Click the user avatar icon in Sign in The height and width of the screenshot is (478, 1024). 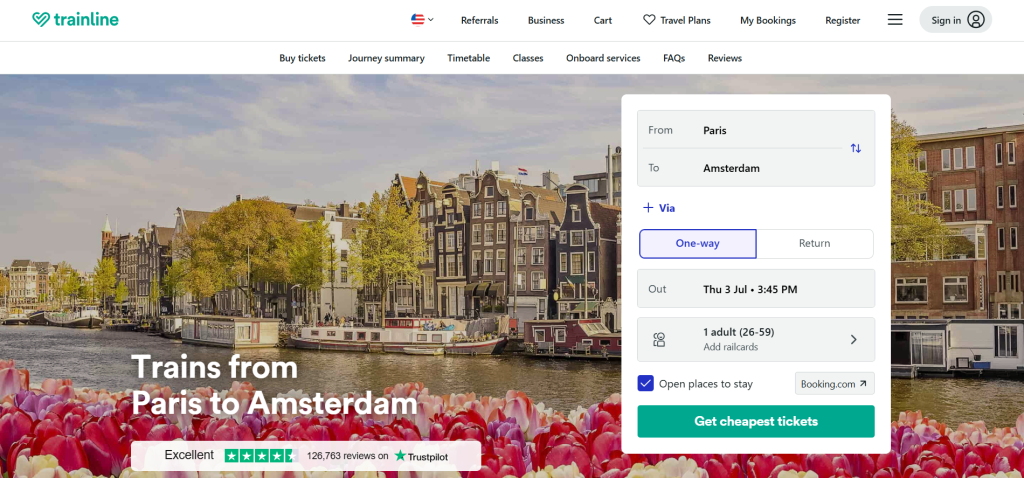[x=976, y=20]
